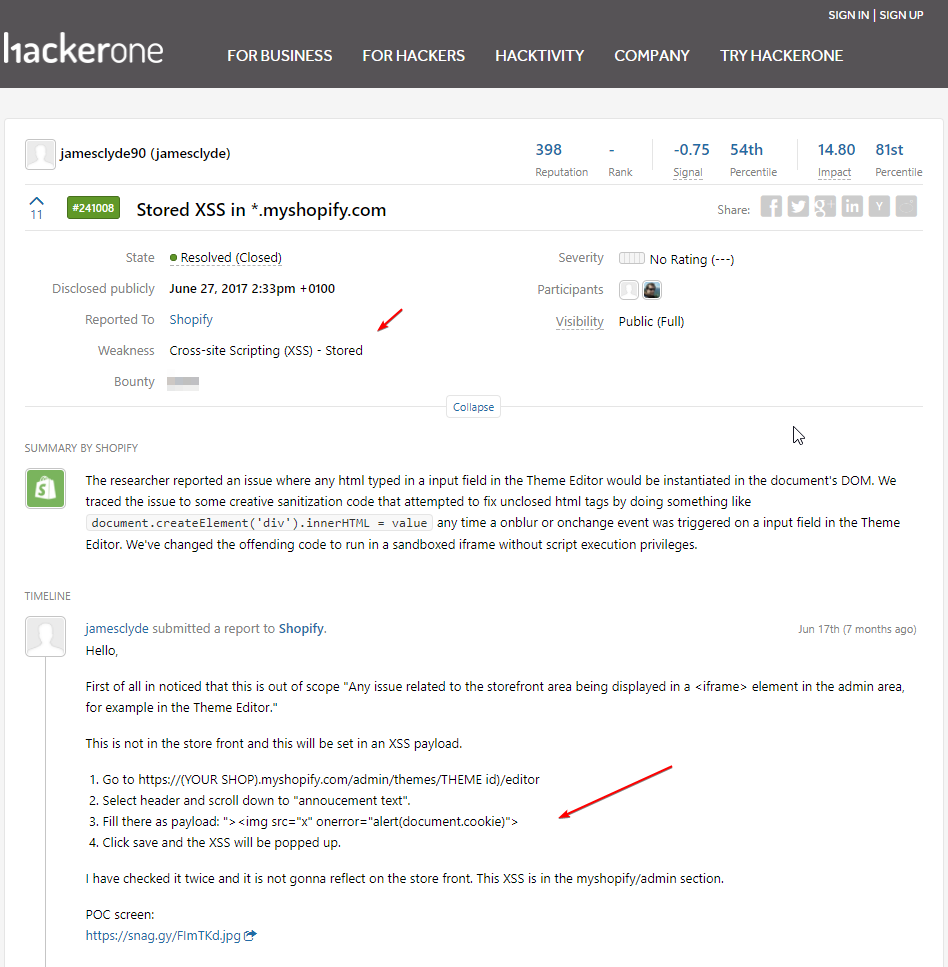Viewport: 948px width, 967px height.
Task: Click the Jun 17th timestamp
Action: coord(857,629)
